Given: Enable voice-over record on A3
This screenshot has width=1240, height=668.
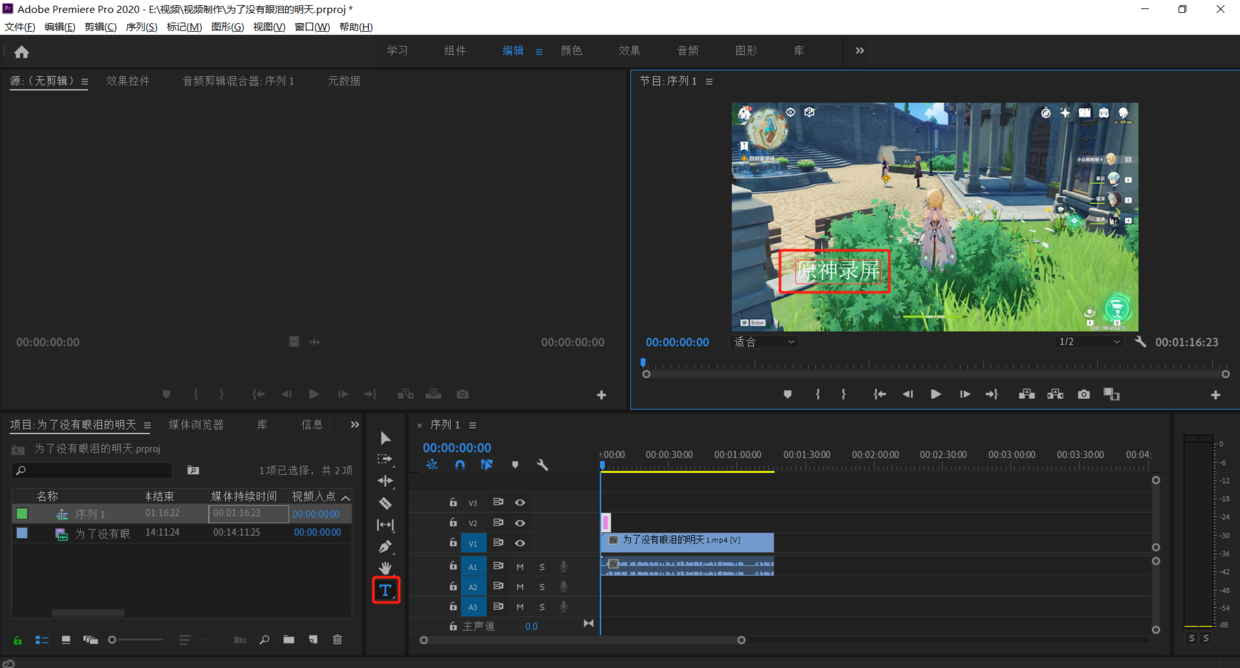Looking at the screenshot, I should pos(564,607).
